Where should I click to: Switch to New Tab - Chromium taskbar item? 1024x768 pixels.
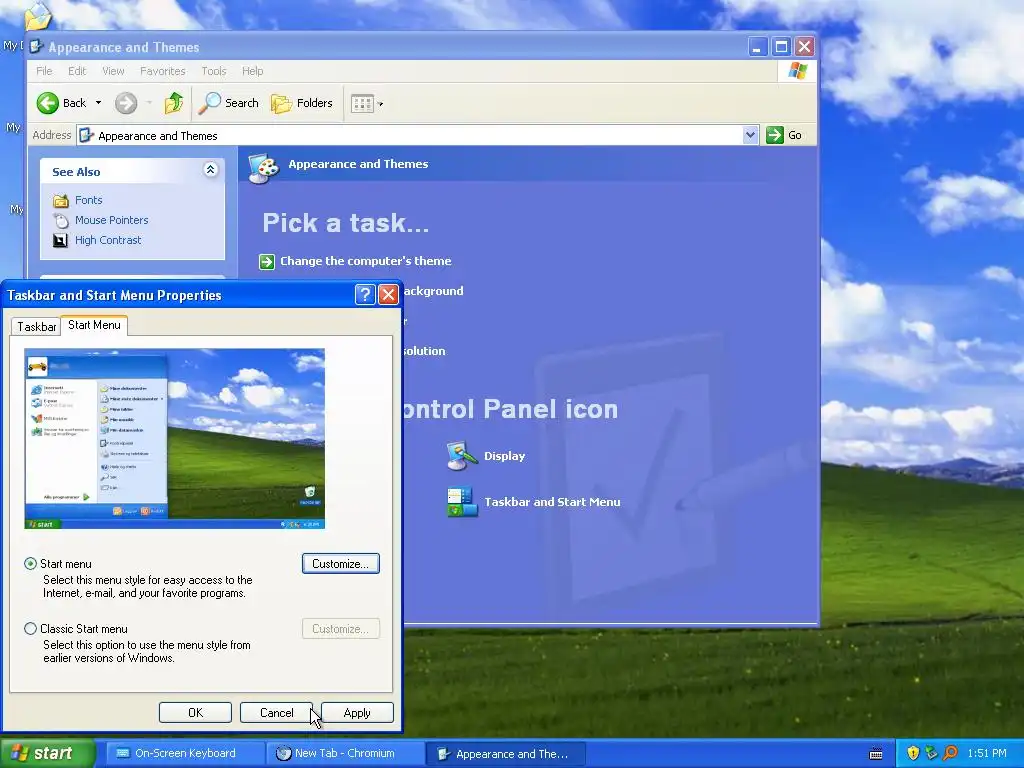pos(345,753)
